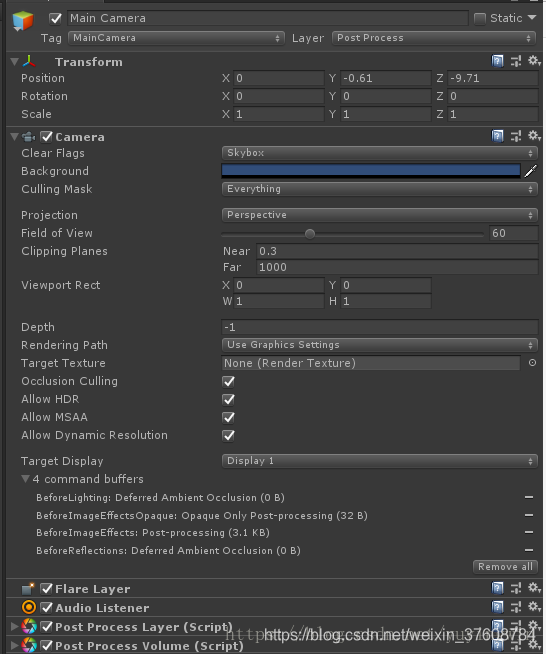Open Projection dropdown showing Perspective
The width and height of the screenshot is (546, 654).
coord(380,215)
